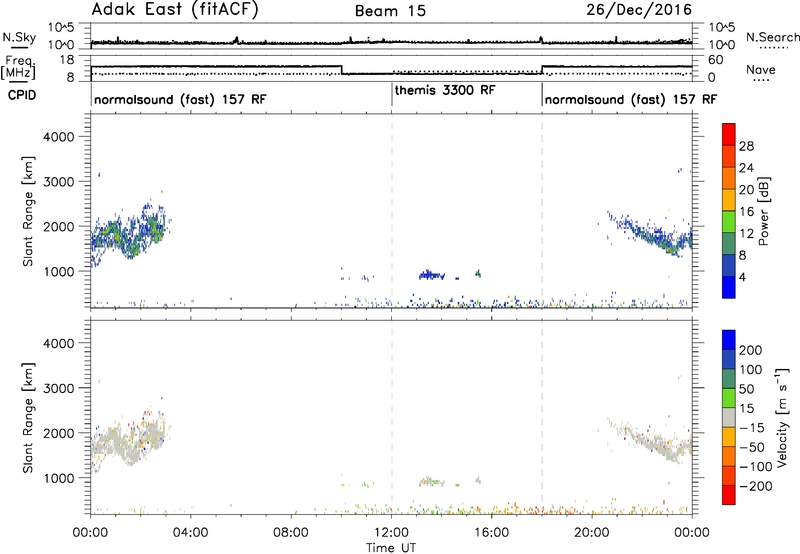Screen dimensions: 800x554
Task: Click the dotted line sample under "Nave"
Action: pyautogui.click(x=761, y=80)
